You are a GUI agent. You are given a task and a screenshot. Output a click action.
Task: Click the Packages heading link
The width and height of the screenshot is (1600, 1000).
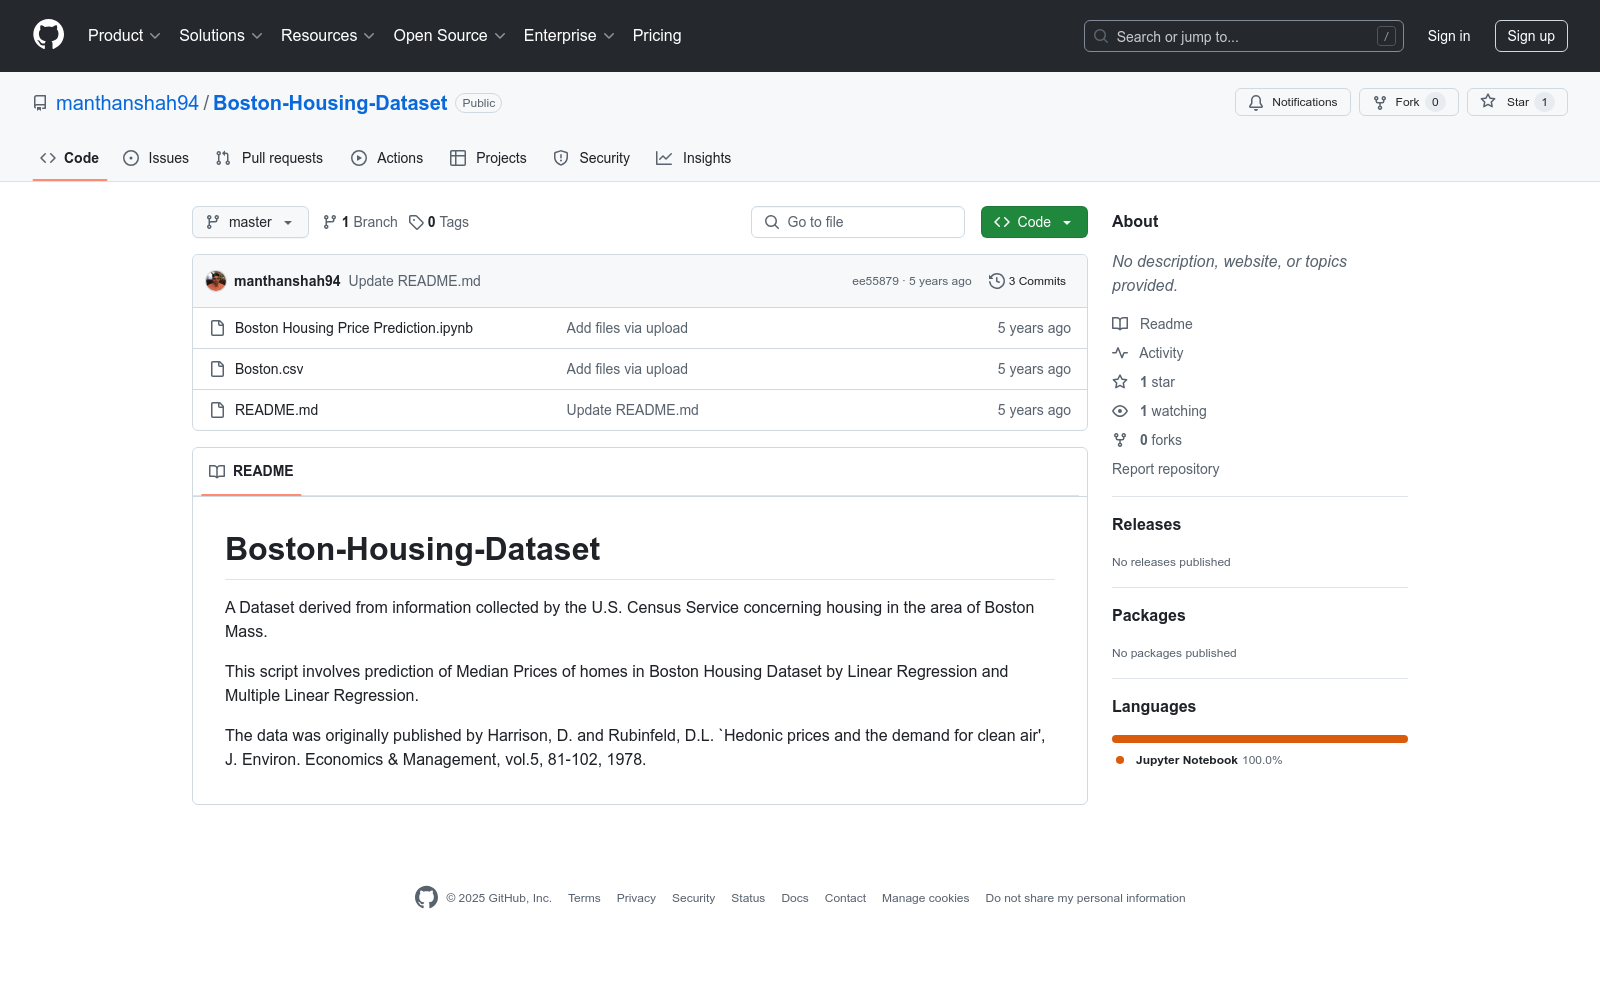click(x=1148, y=615)
